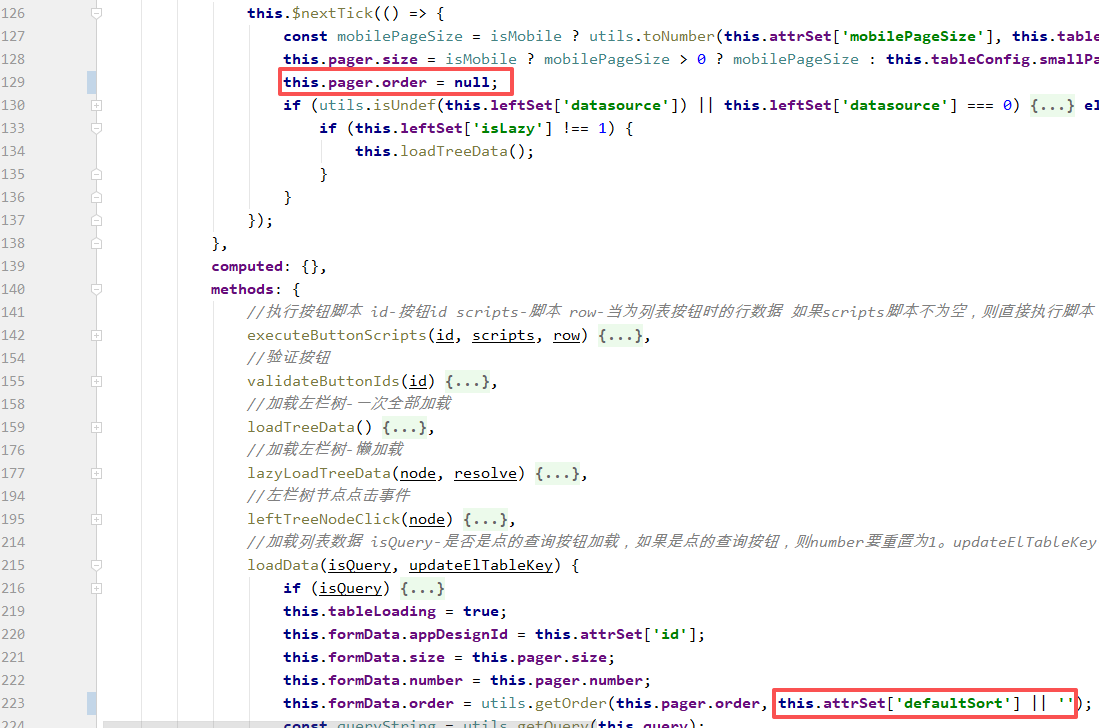Click the change marker beside line 223

coord(92,703)
